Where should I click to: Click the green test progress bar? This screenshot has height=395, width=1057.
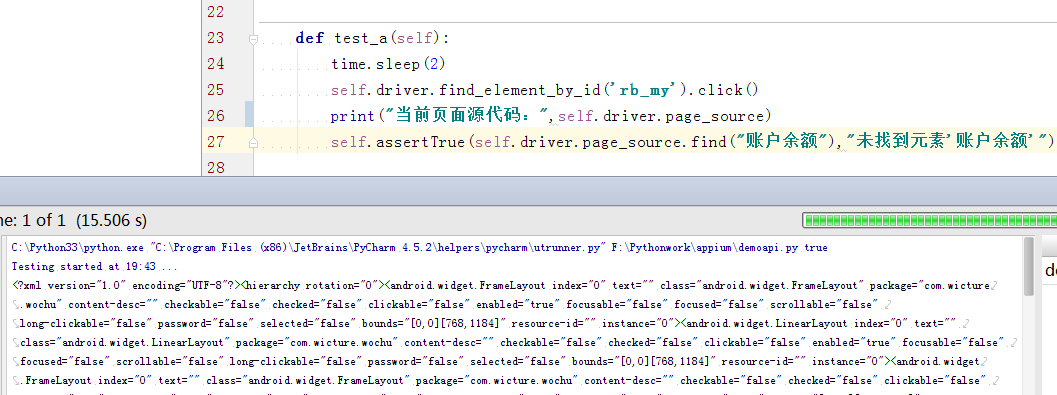tap(930, 220)
